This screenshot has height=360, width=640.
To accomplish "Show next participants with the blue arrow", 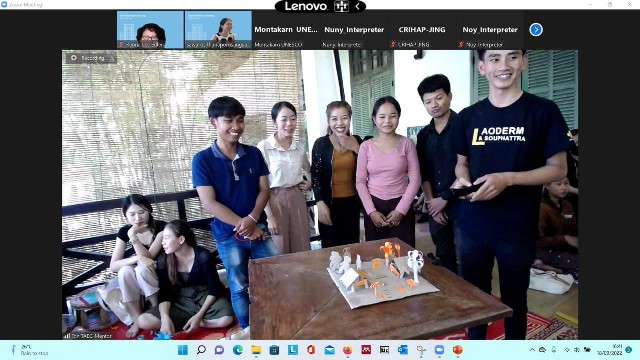I will click(x=536, y=30).
